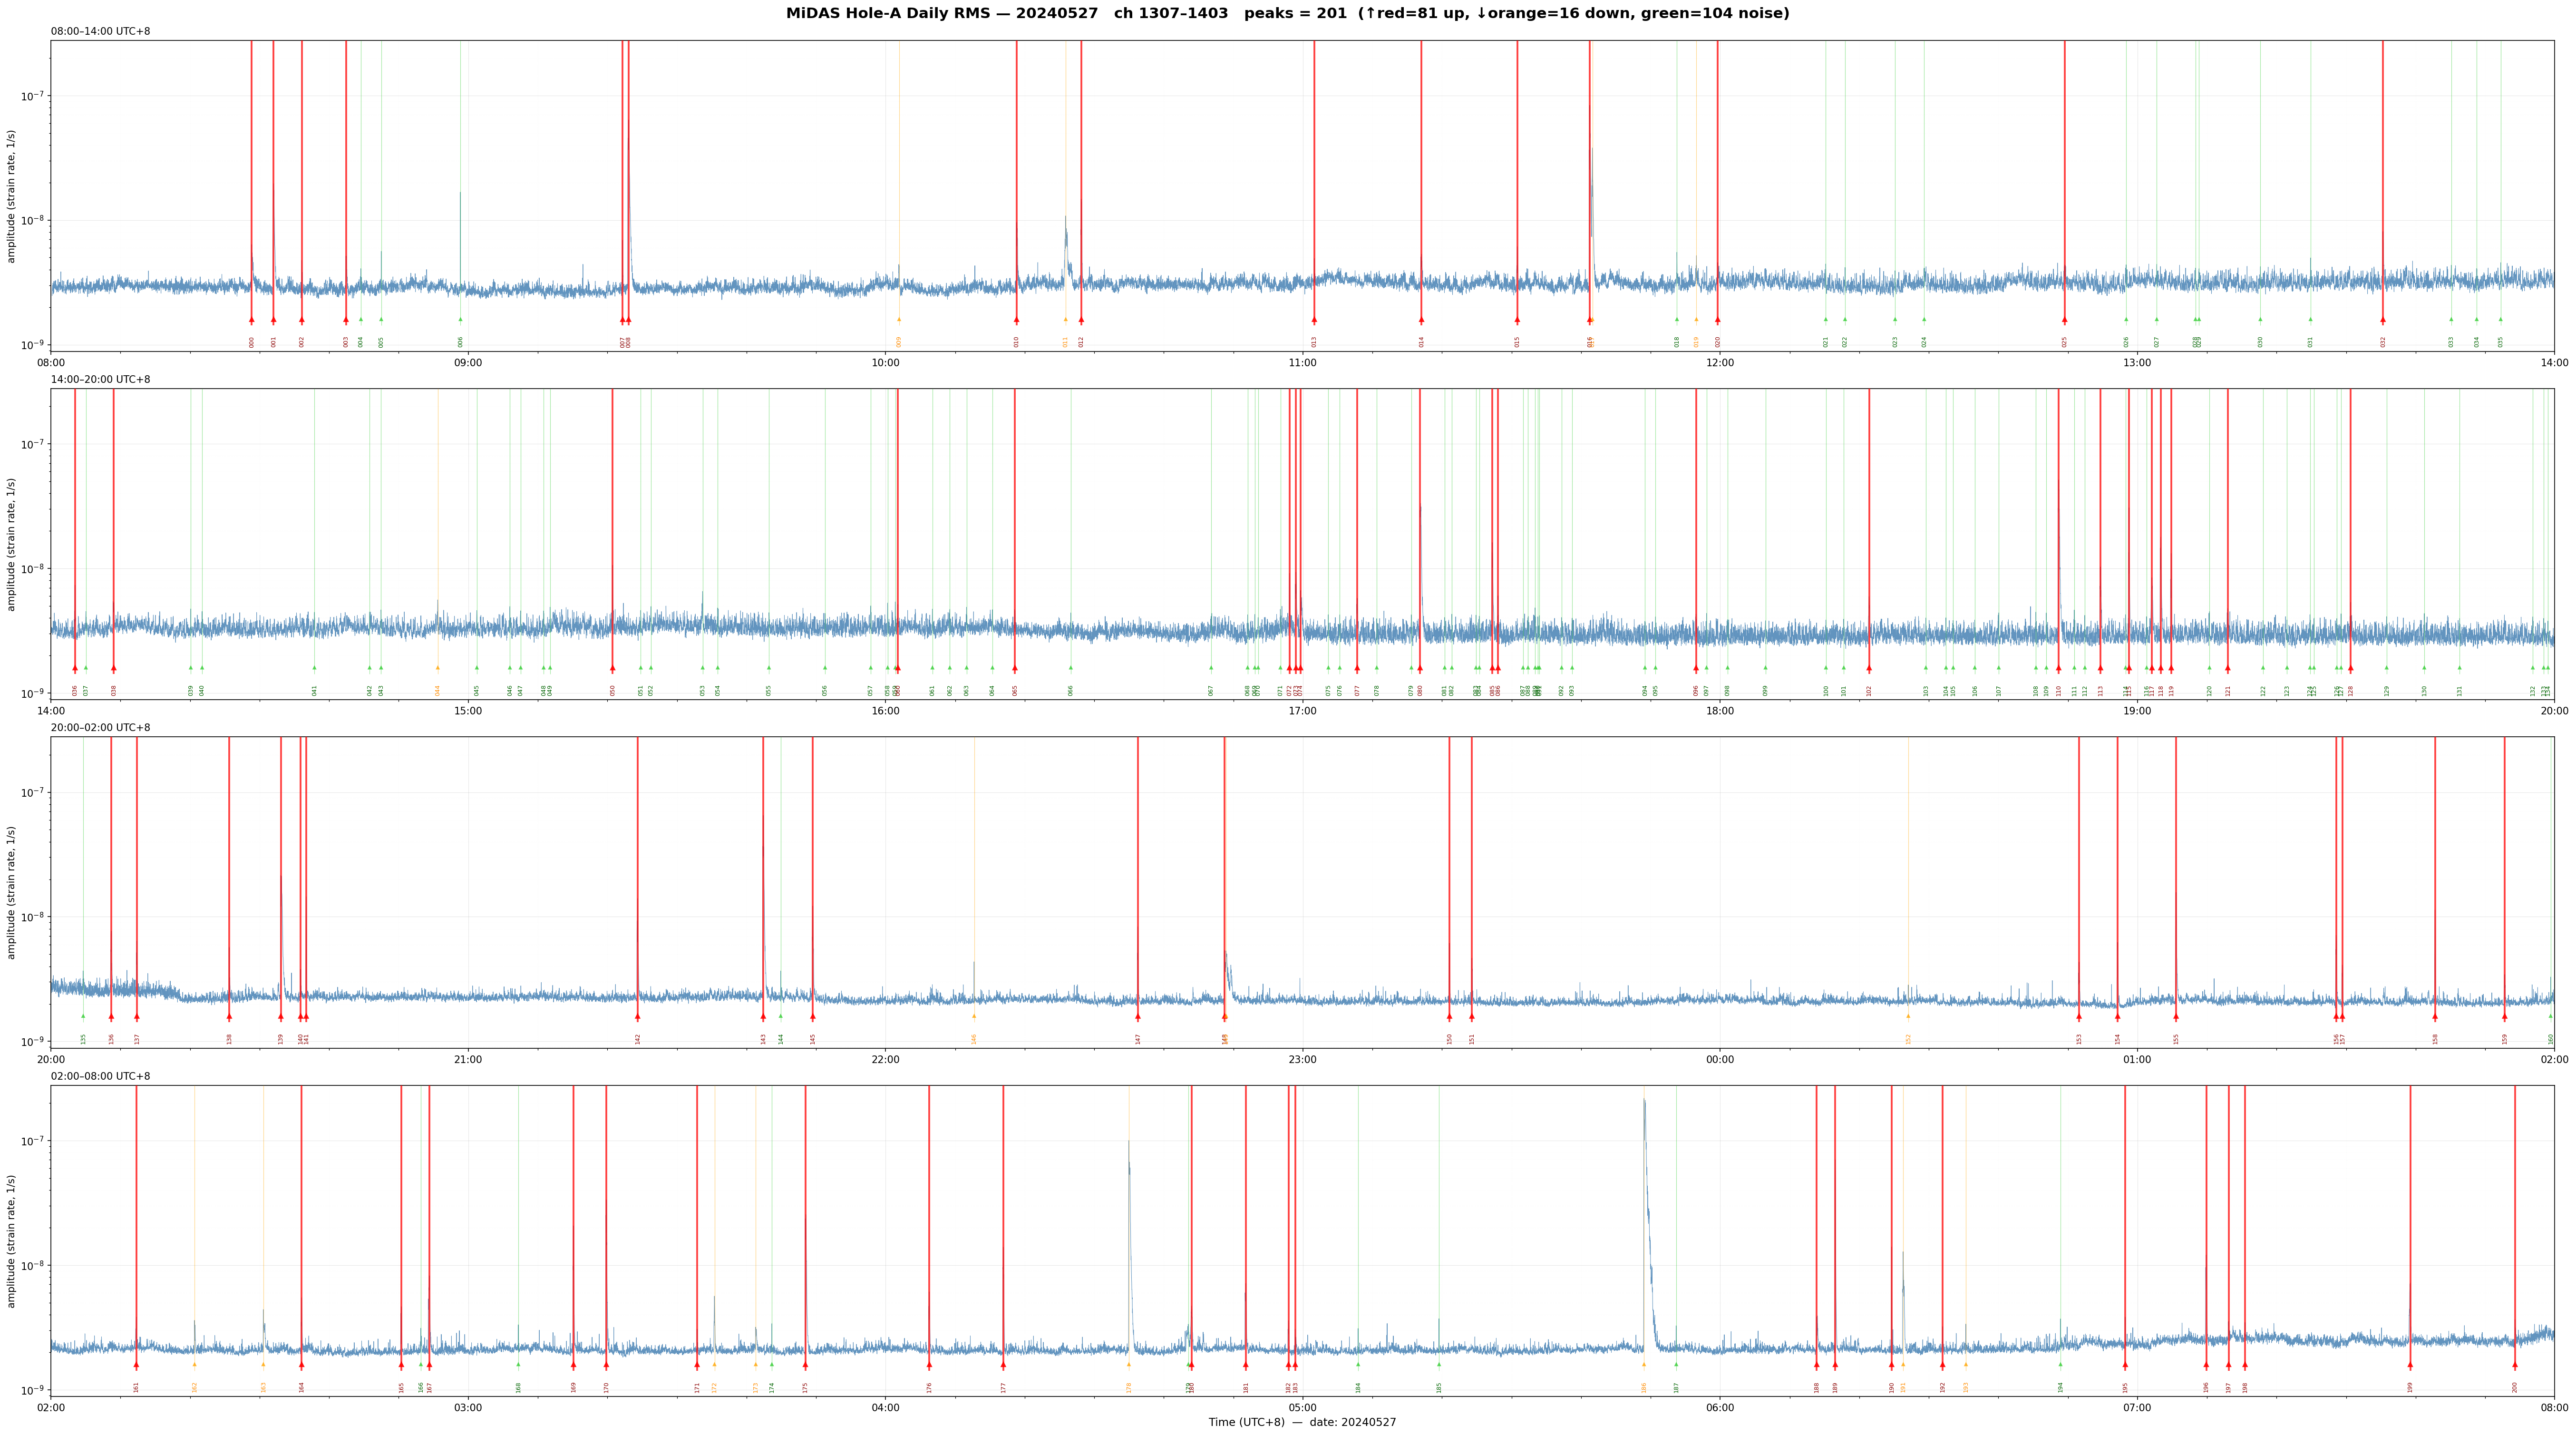Click the red peak label "065"

pos(1015,690)
